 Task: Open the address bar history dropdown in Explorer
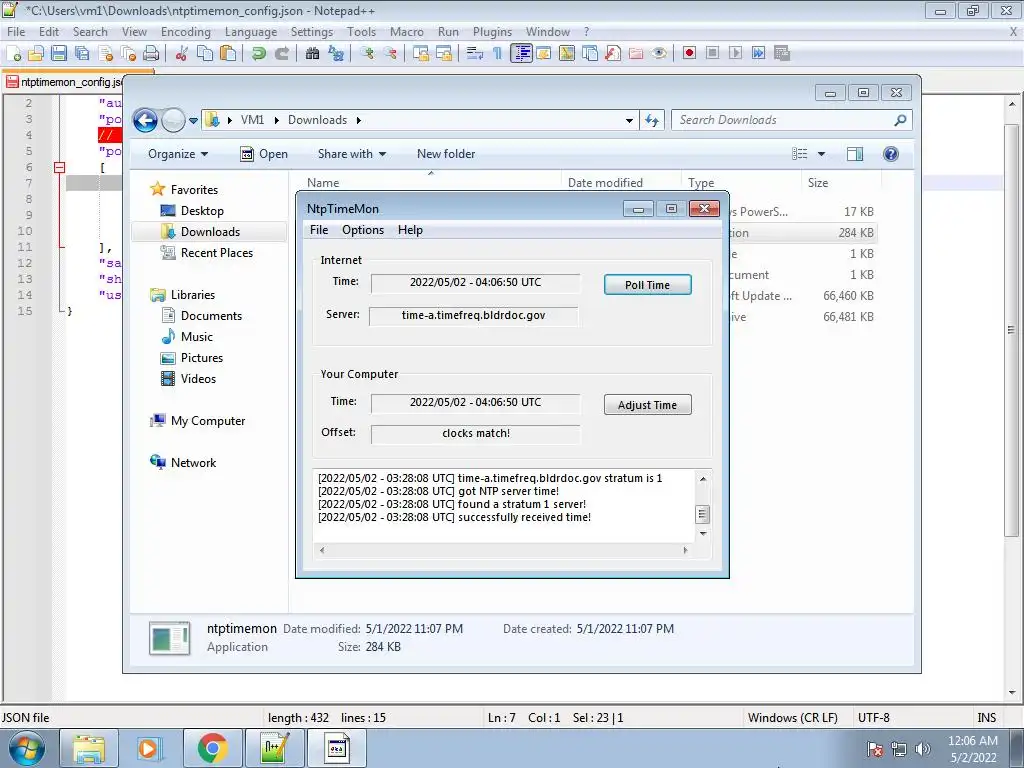point(629,121)
